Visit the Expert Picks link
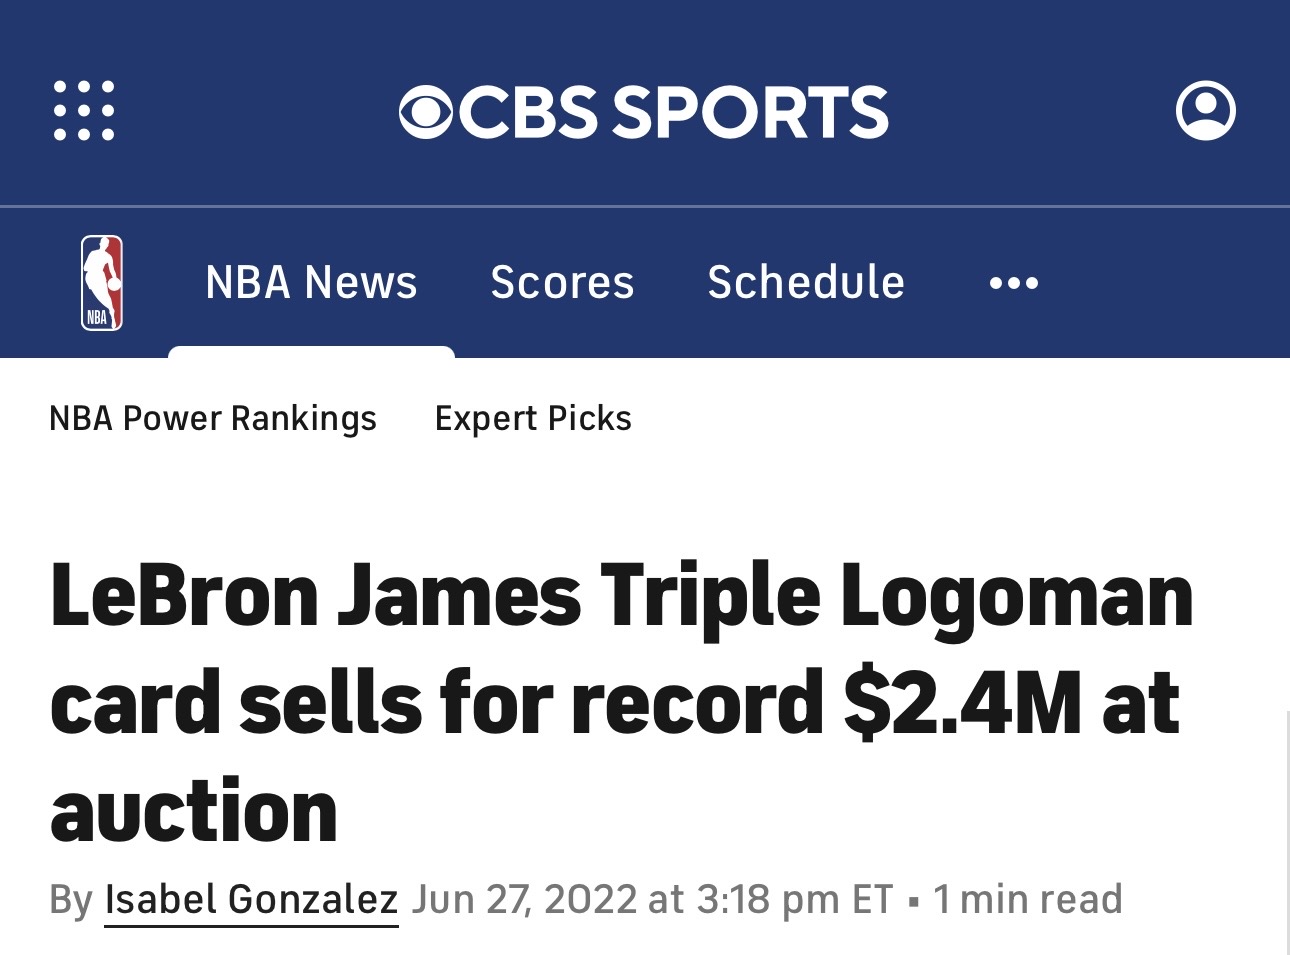 tap(533, 418)
